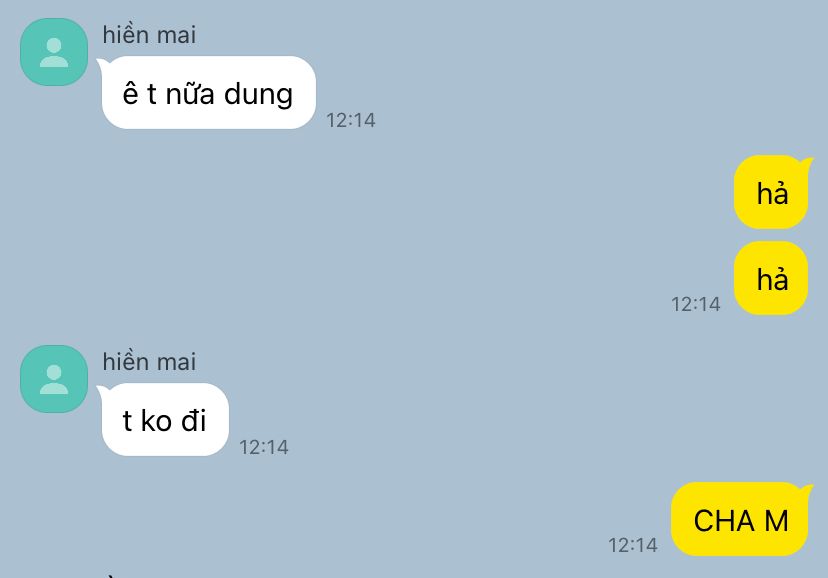Click the 12:14 timestamp beside "CHA M"

pos(633,545)
